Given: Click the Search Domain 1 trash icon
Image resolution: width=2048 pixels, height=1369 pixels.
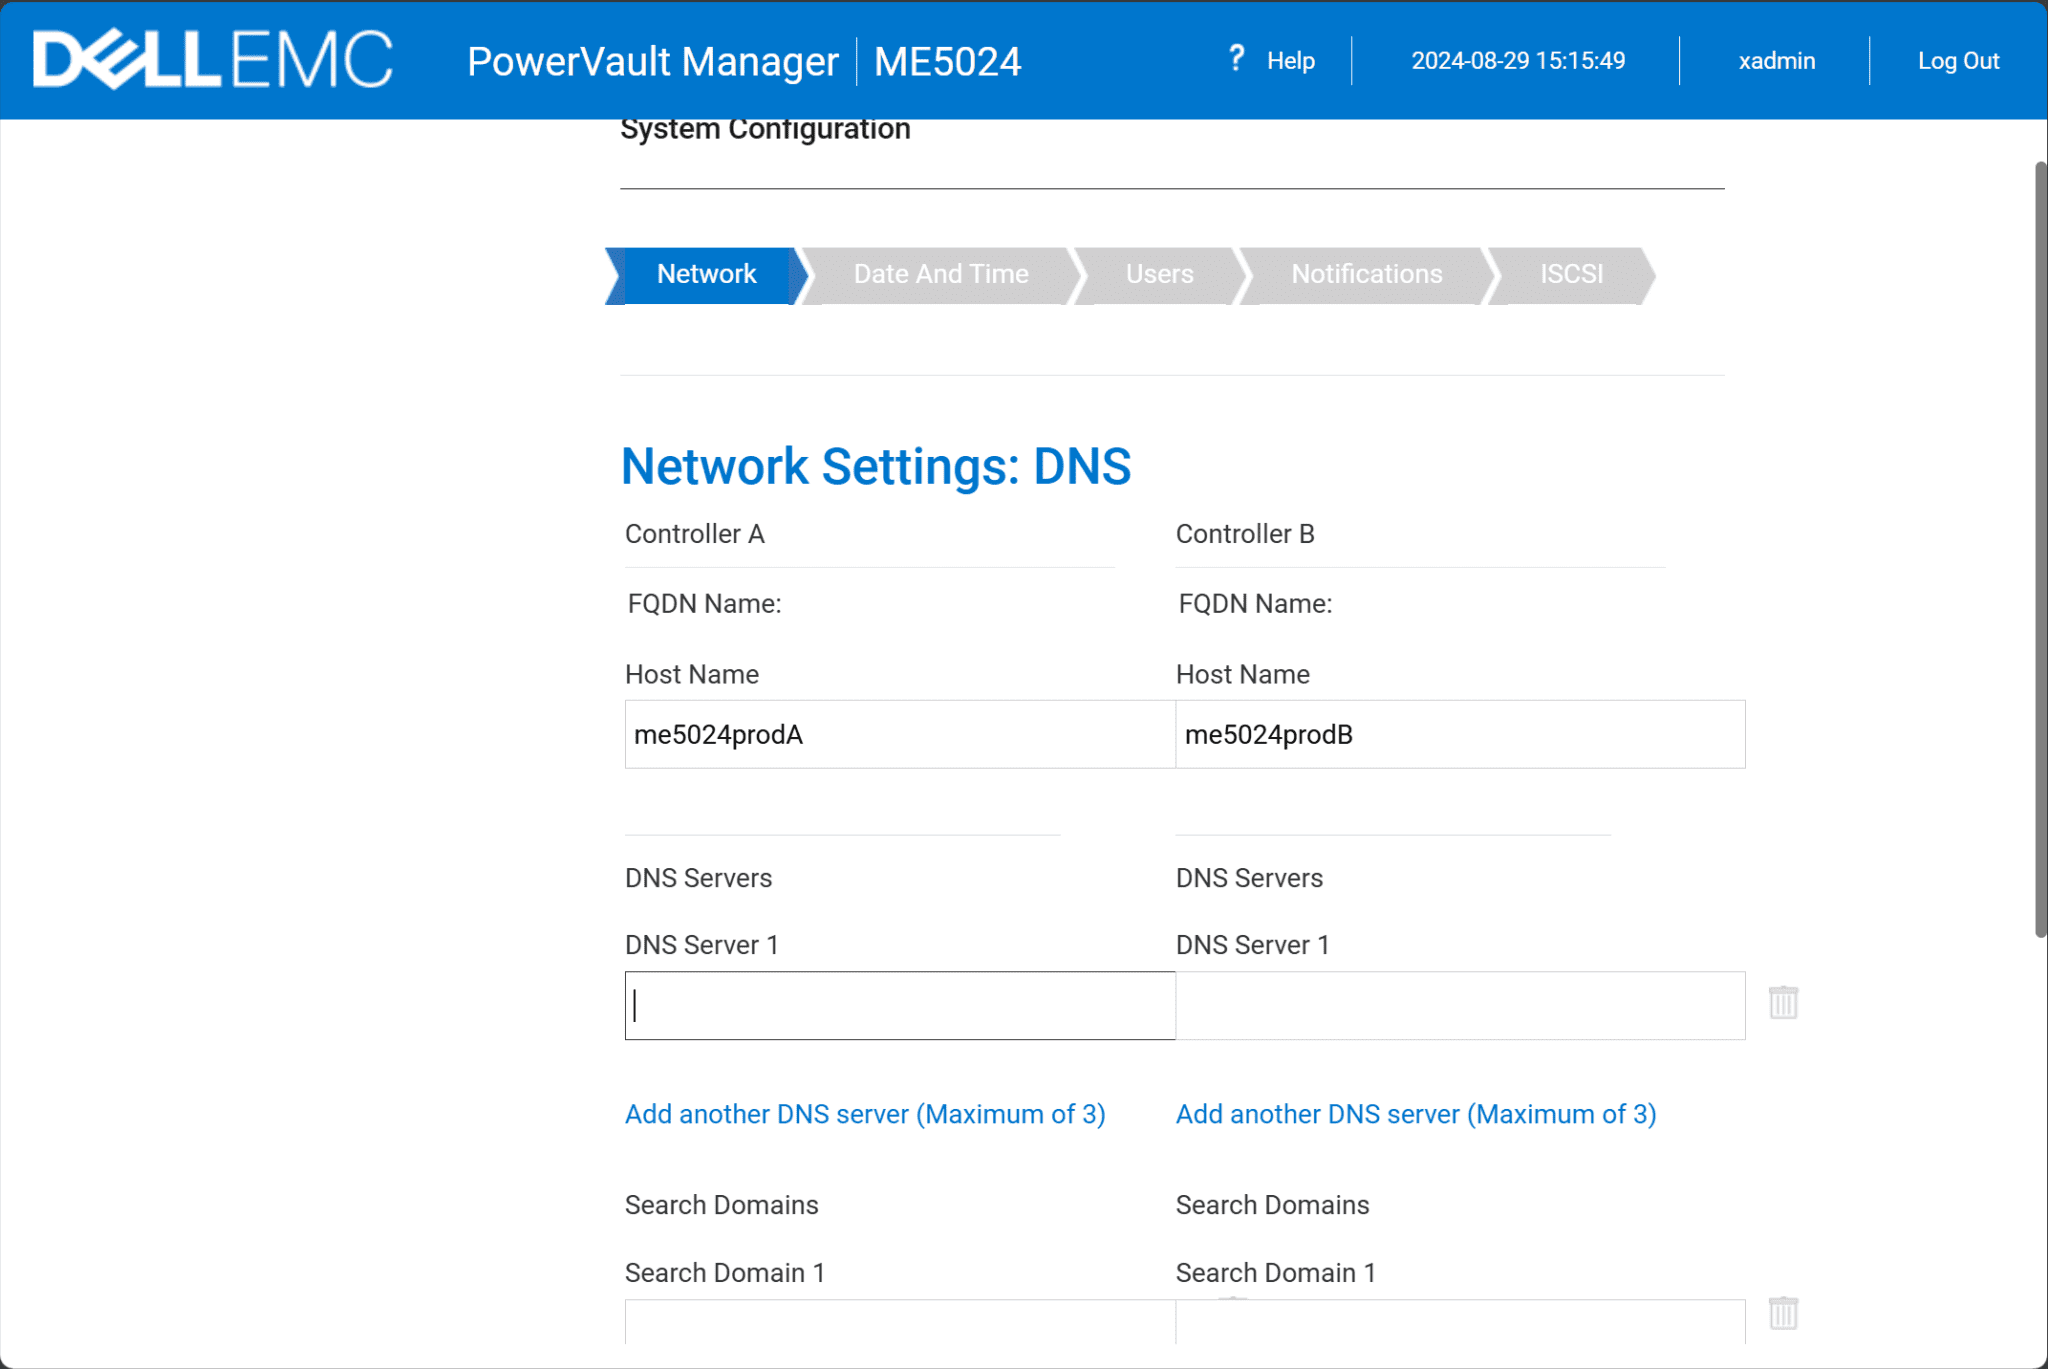Looking at the screenshot, I should coord(1782,1314).
